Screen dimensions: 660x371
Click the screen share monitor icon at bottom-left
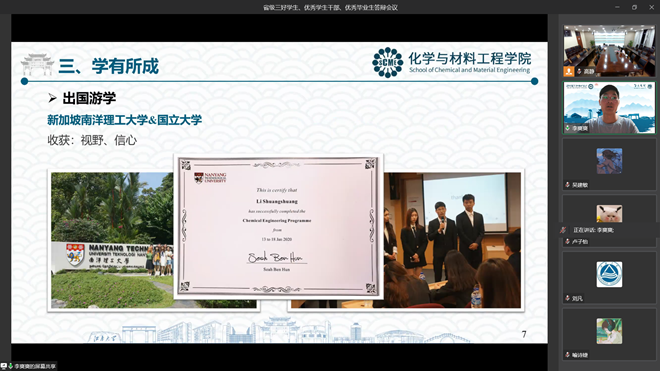pos(4,366)
